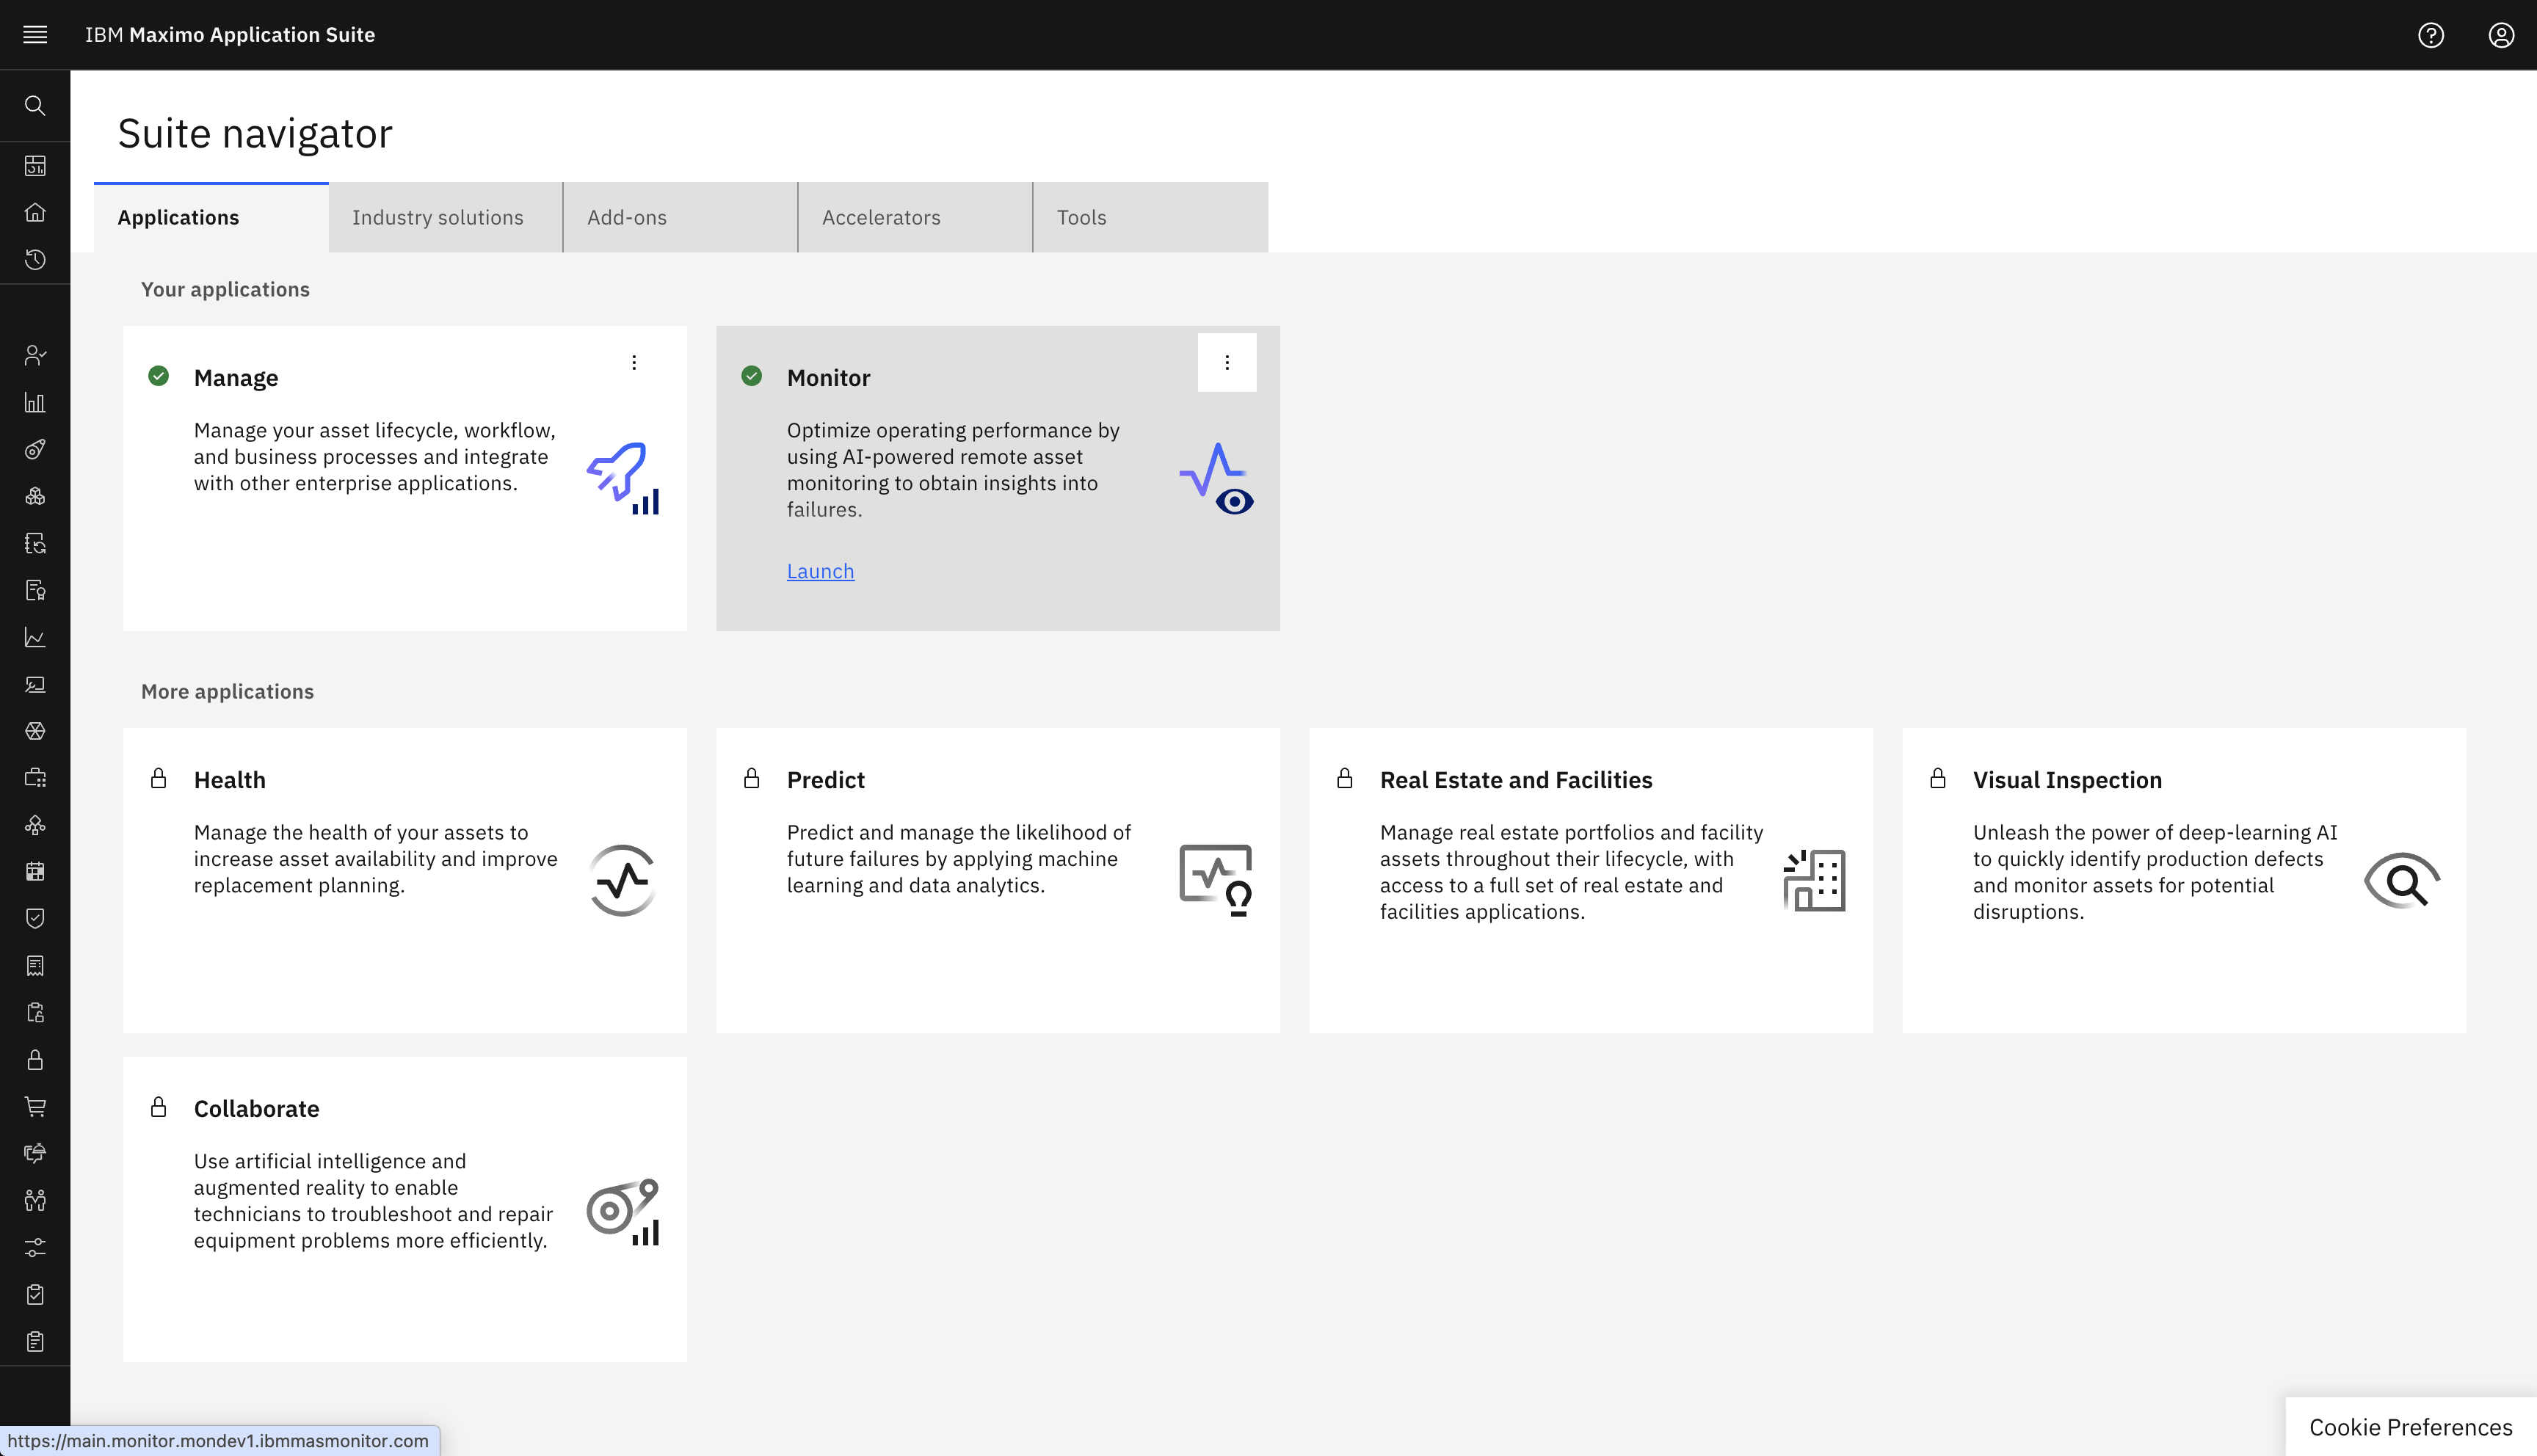Click the Manage rocket illustration icon
Screen dimensions: 2537x1456
(623, 478)
